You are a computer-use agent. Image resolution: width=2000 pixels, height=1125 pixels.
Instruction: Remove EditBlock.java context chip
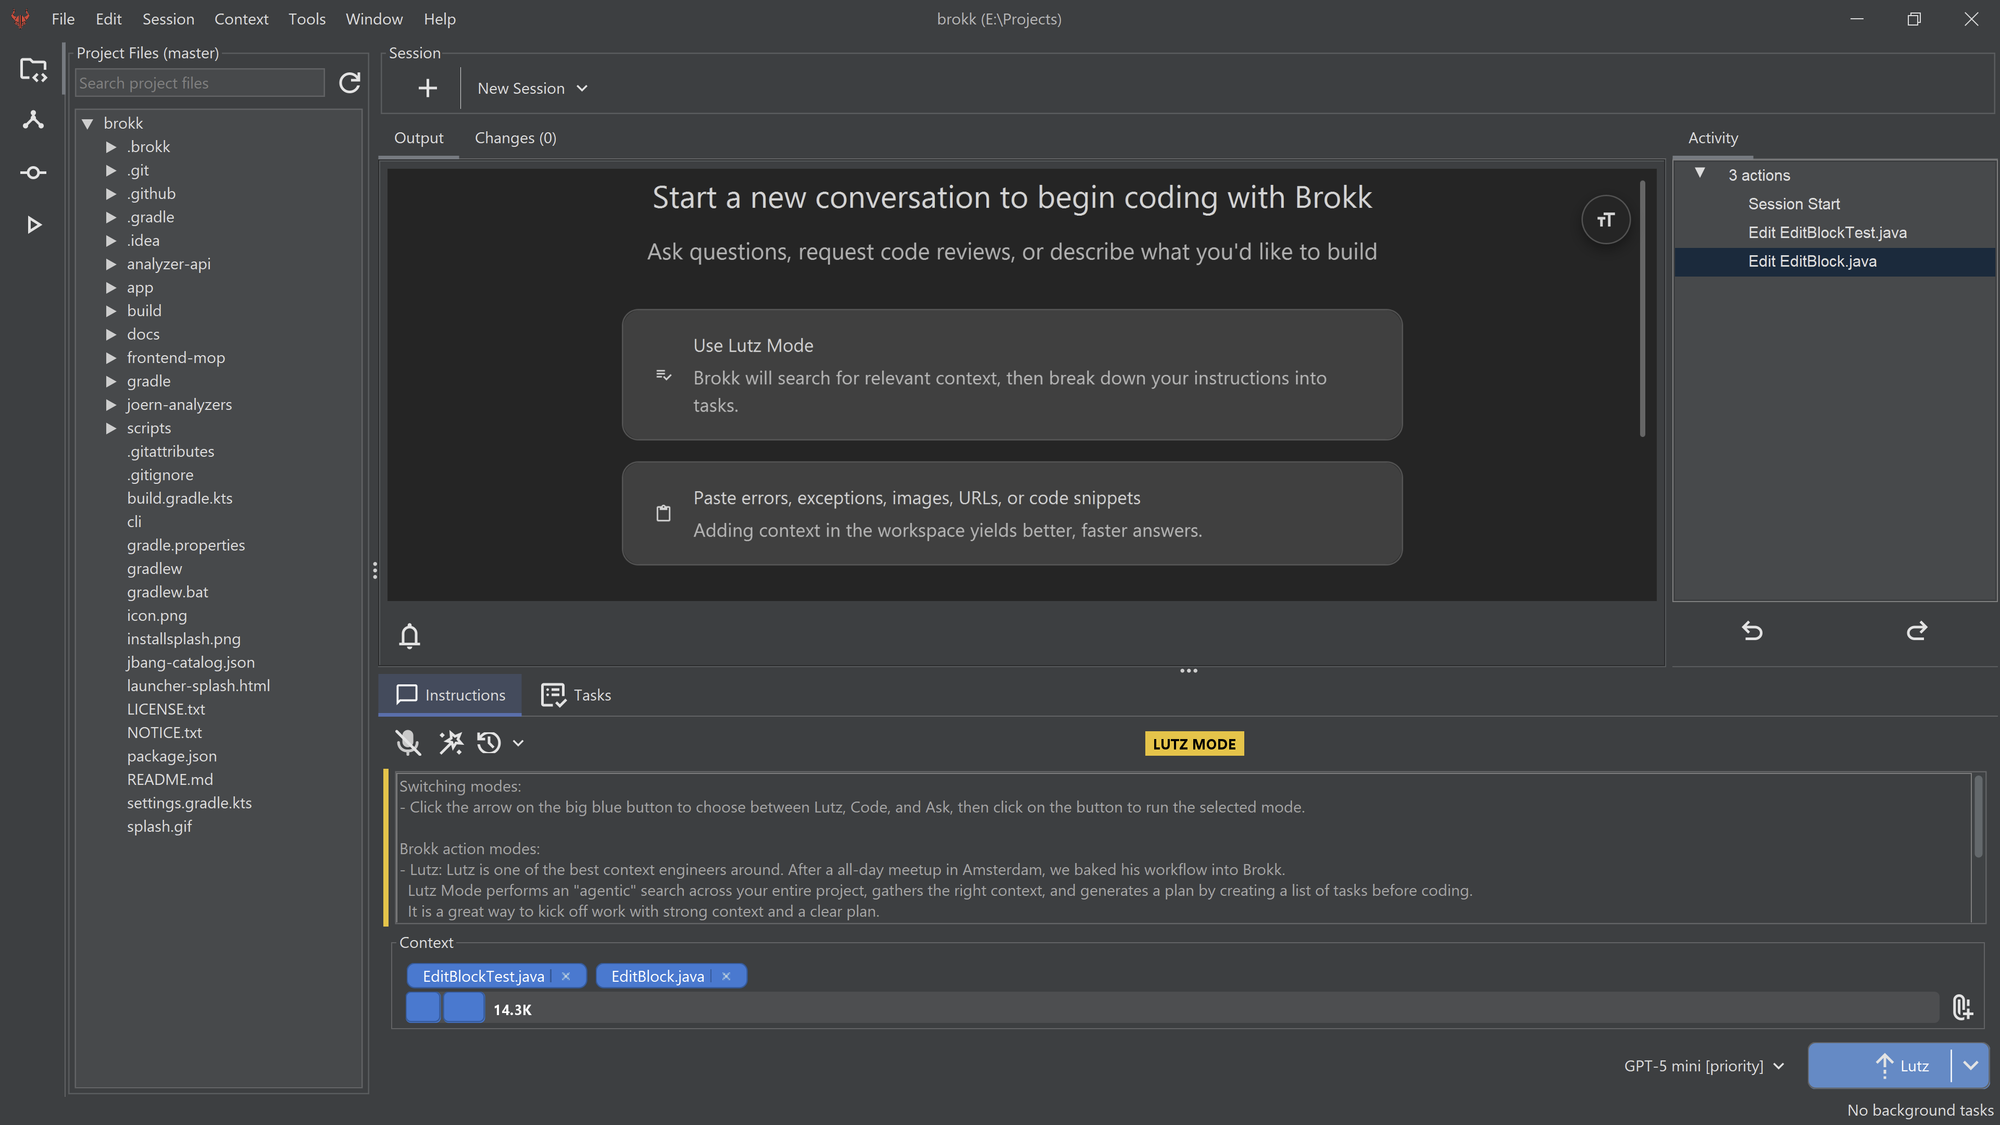click(726, 976)
